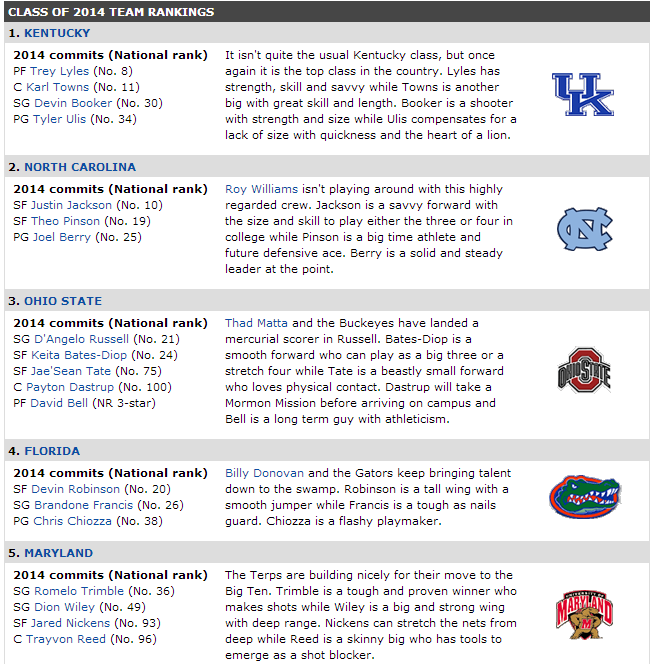The width and height of the screenshot is (663, 664).
Task: Open the FLORIDA team heading link
Action: click(x=52, y=451)
